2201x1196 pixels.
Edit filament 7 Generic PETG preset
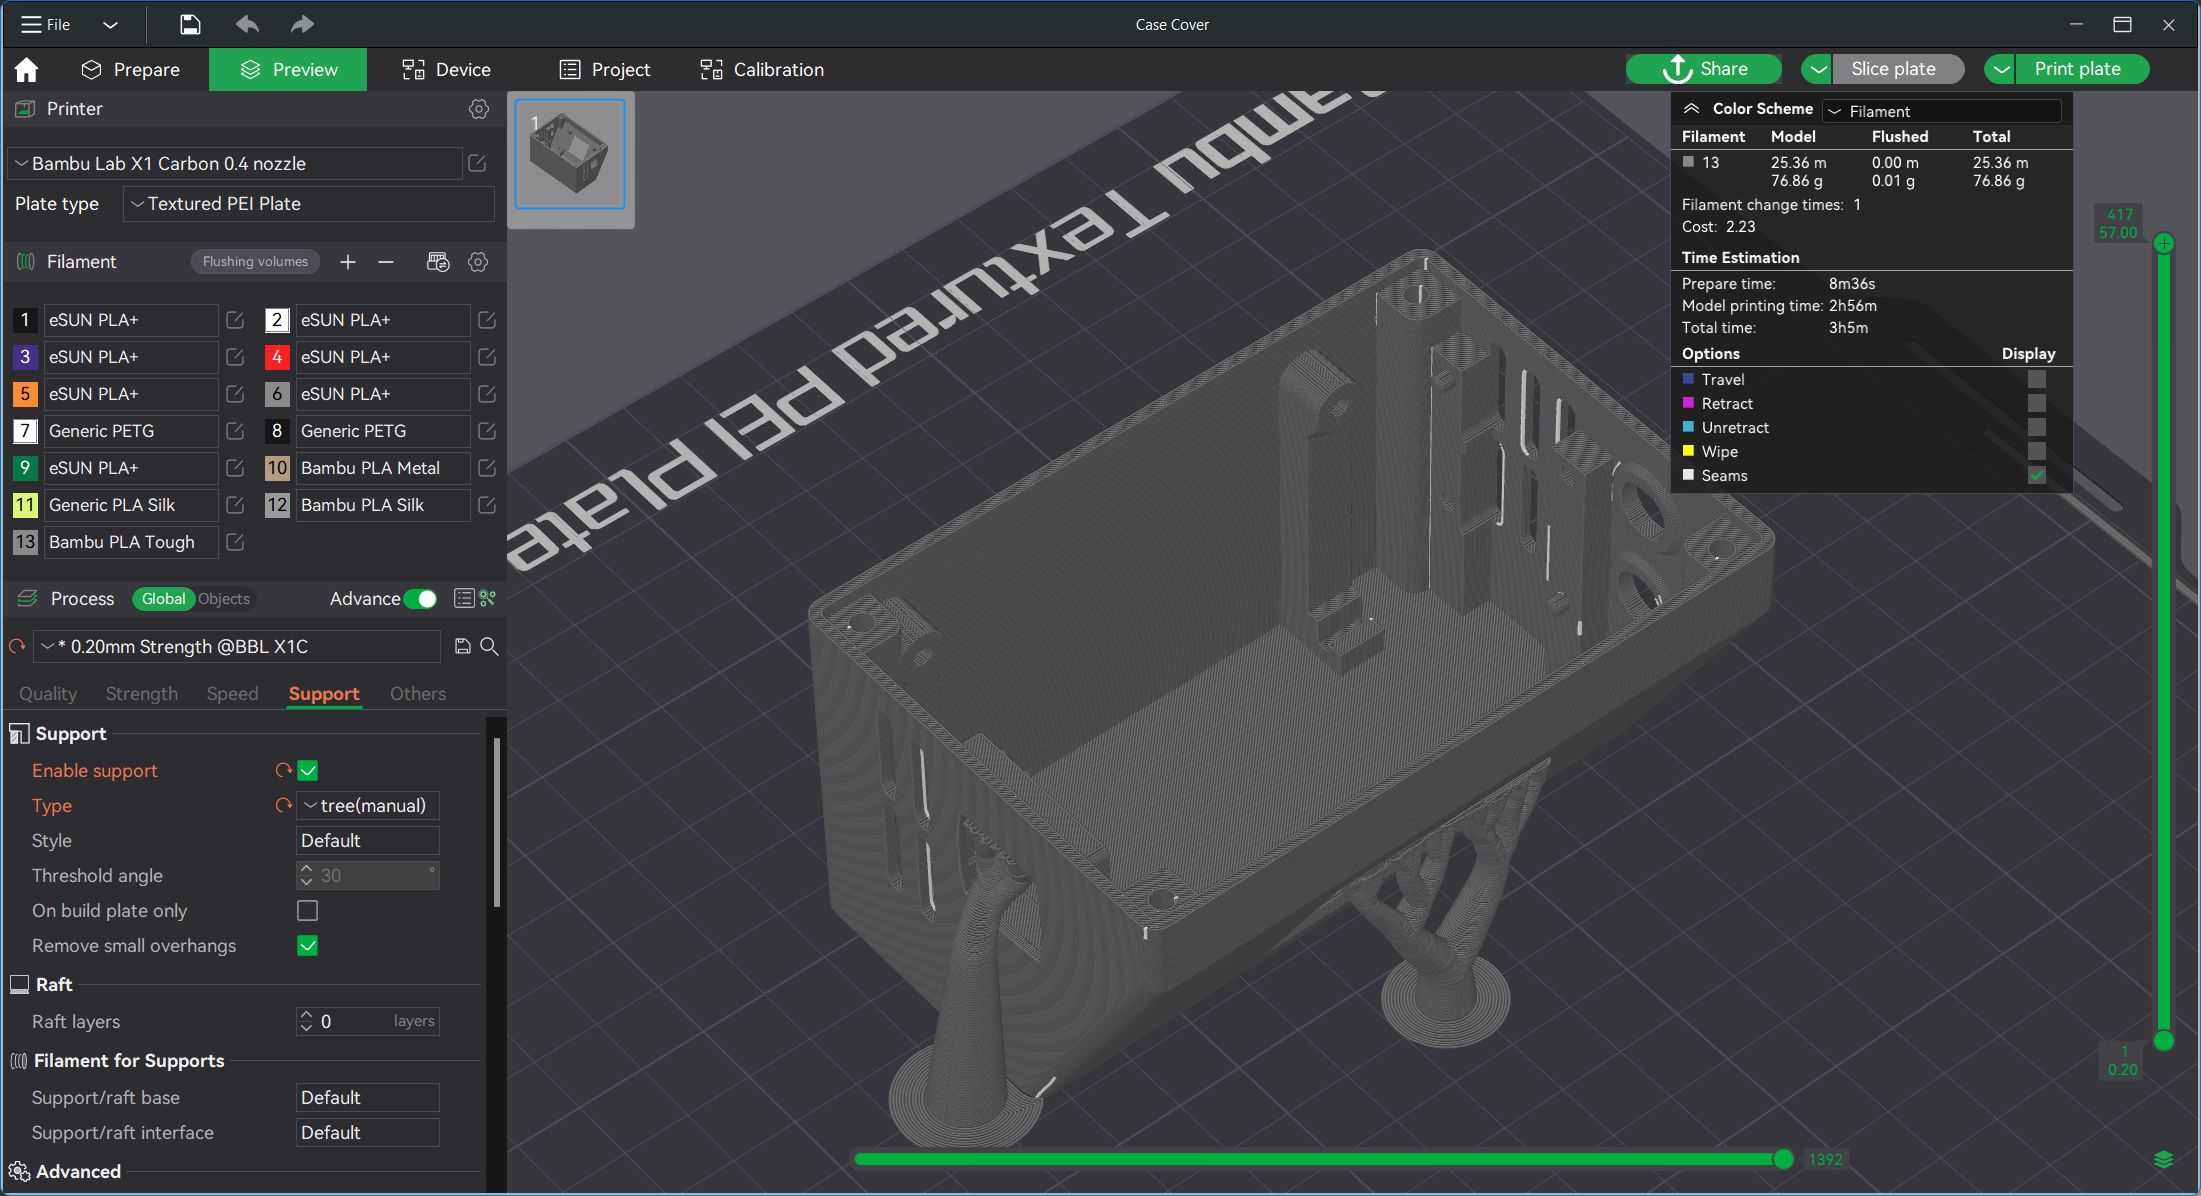click(x=235, y=431)
